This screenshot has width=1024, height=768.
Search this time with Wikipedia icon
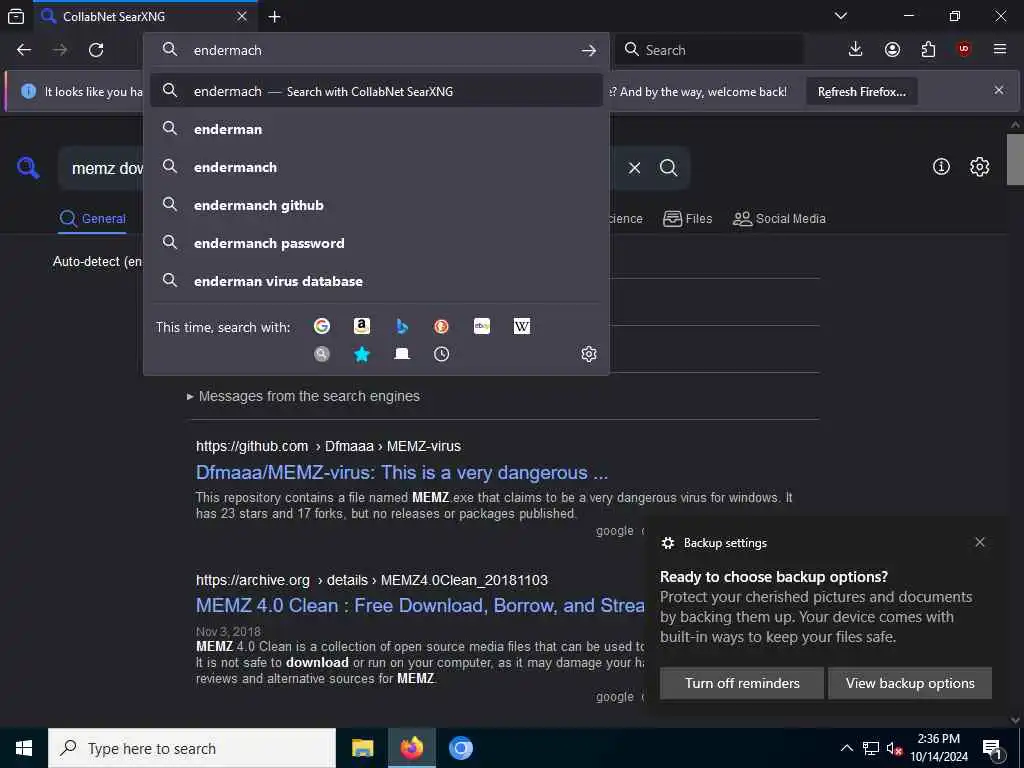click(x=522, y=326)
